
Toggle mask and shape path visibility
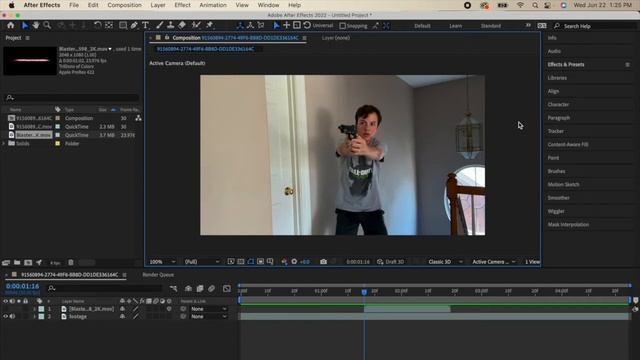tap(251, 262)
